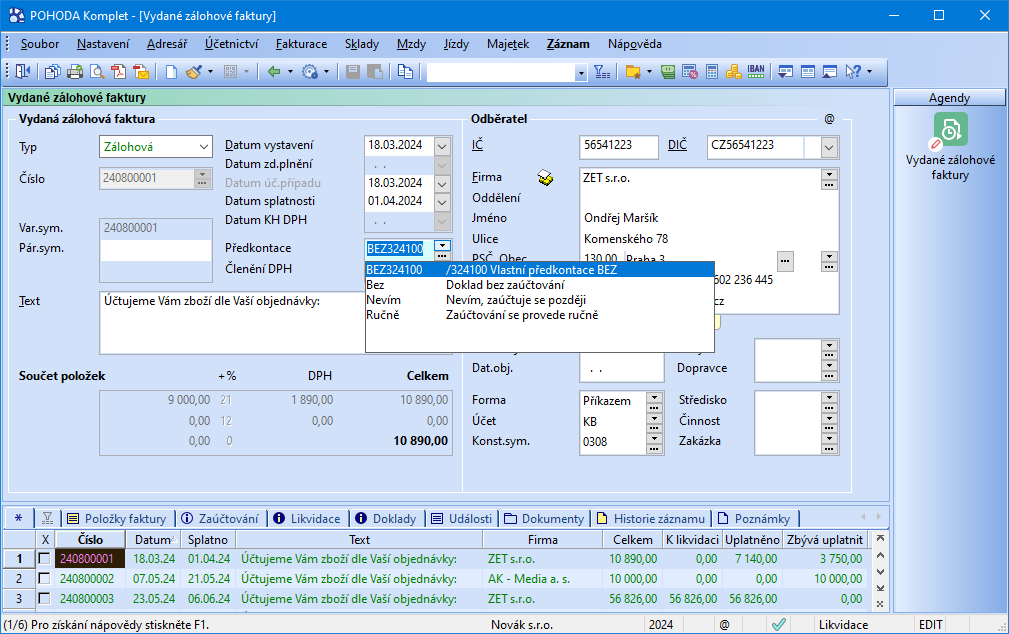Image resolution: width=1009 pixels, height=634 pixels.
Task: Open the DIČ field dropdown arrow
Action: click(x=829, y=148)
